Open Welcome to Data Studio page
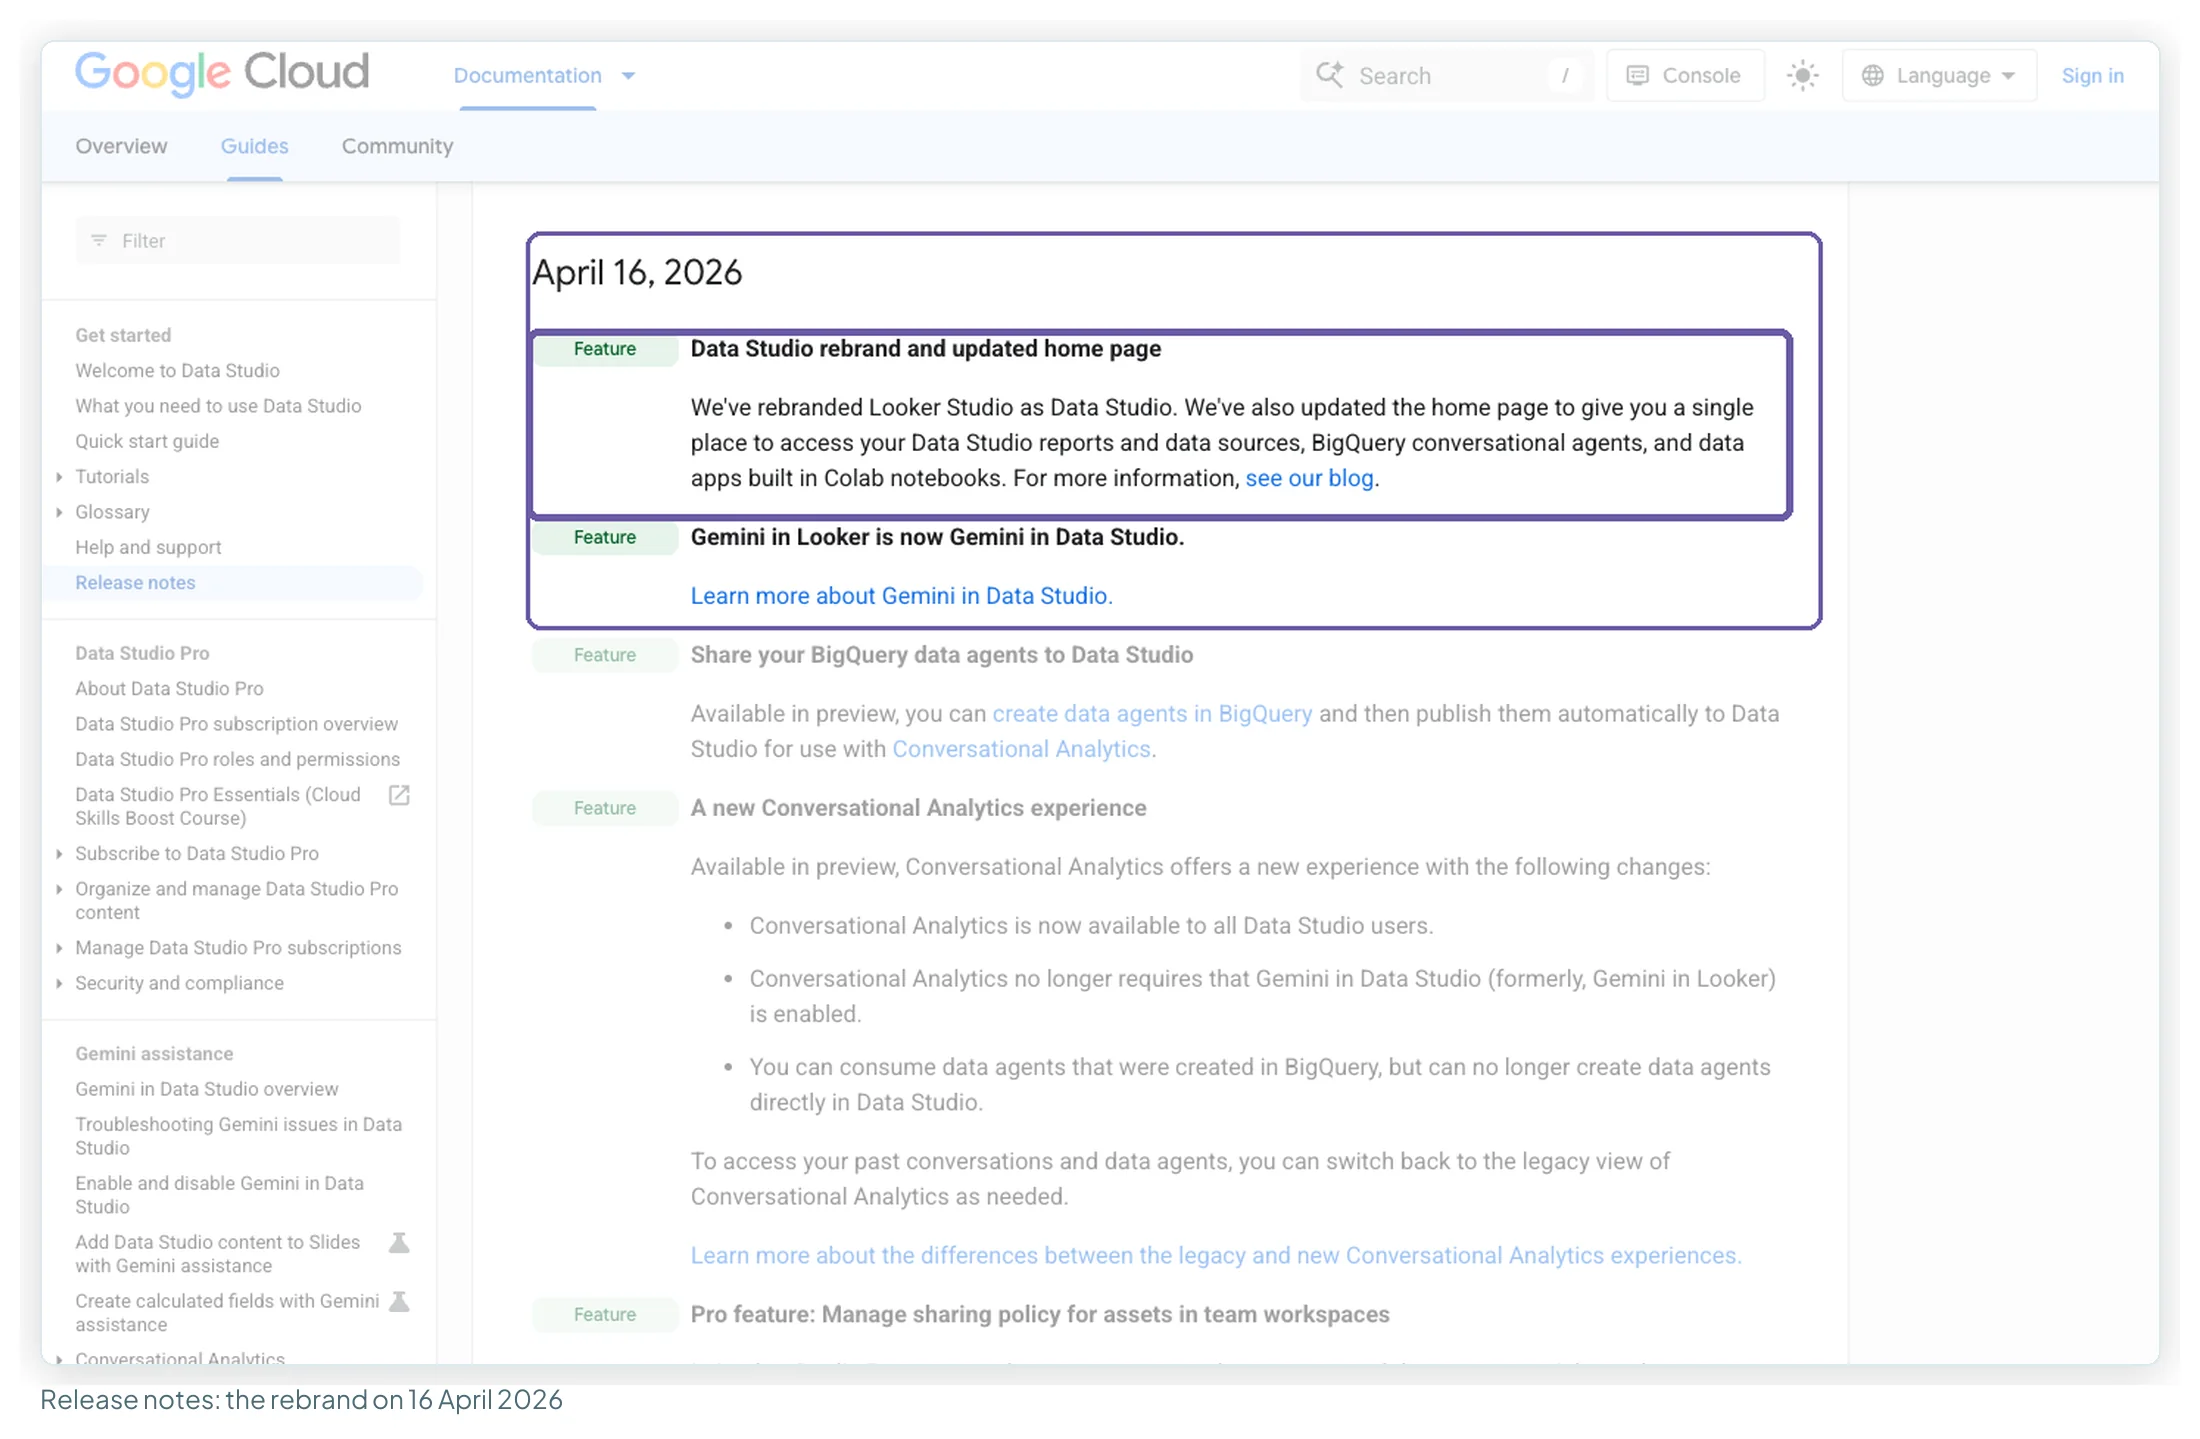The height and width of the screenshot is (1439, 2200). tap(177, 371)
